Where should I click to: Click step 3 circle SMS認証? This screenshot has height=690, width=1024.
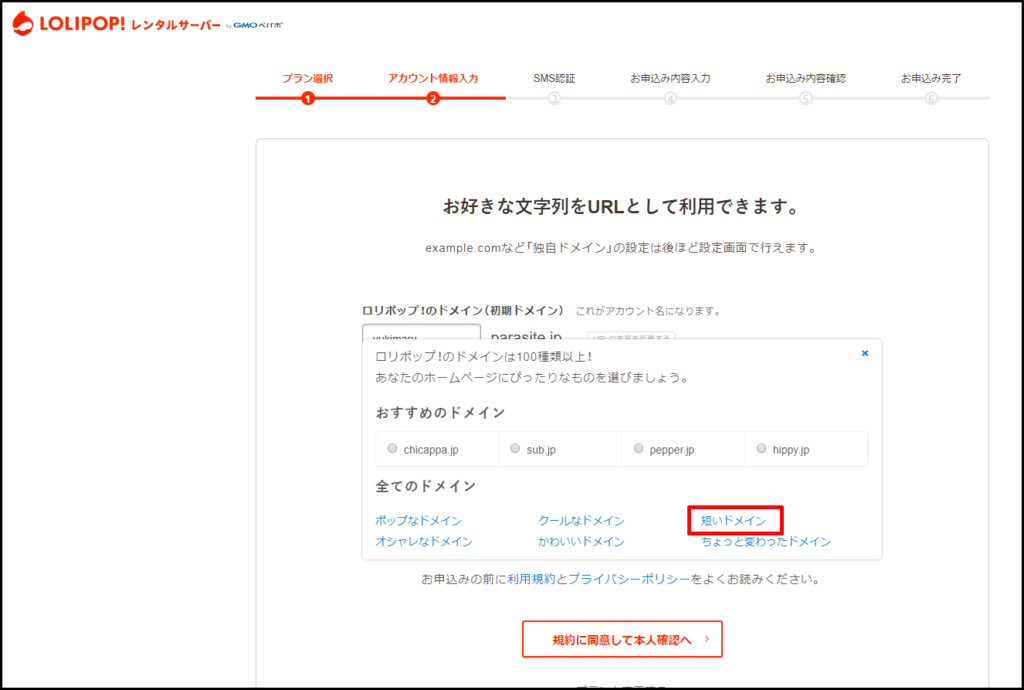click(554, 98)
